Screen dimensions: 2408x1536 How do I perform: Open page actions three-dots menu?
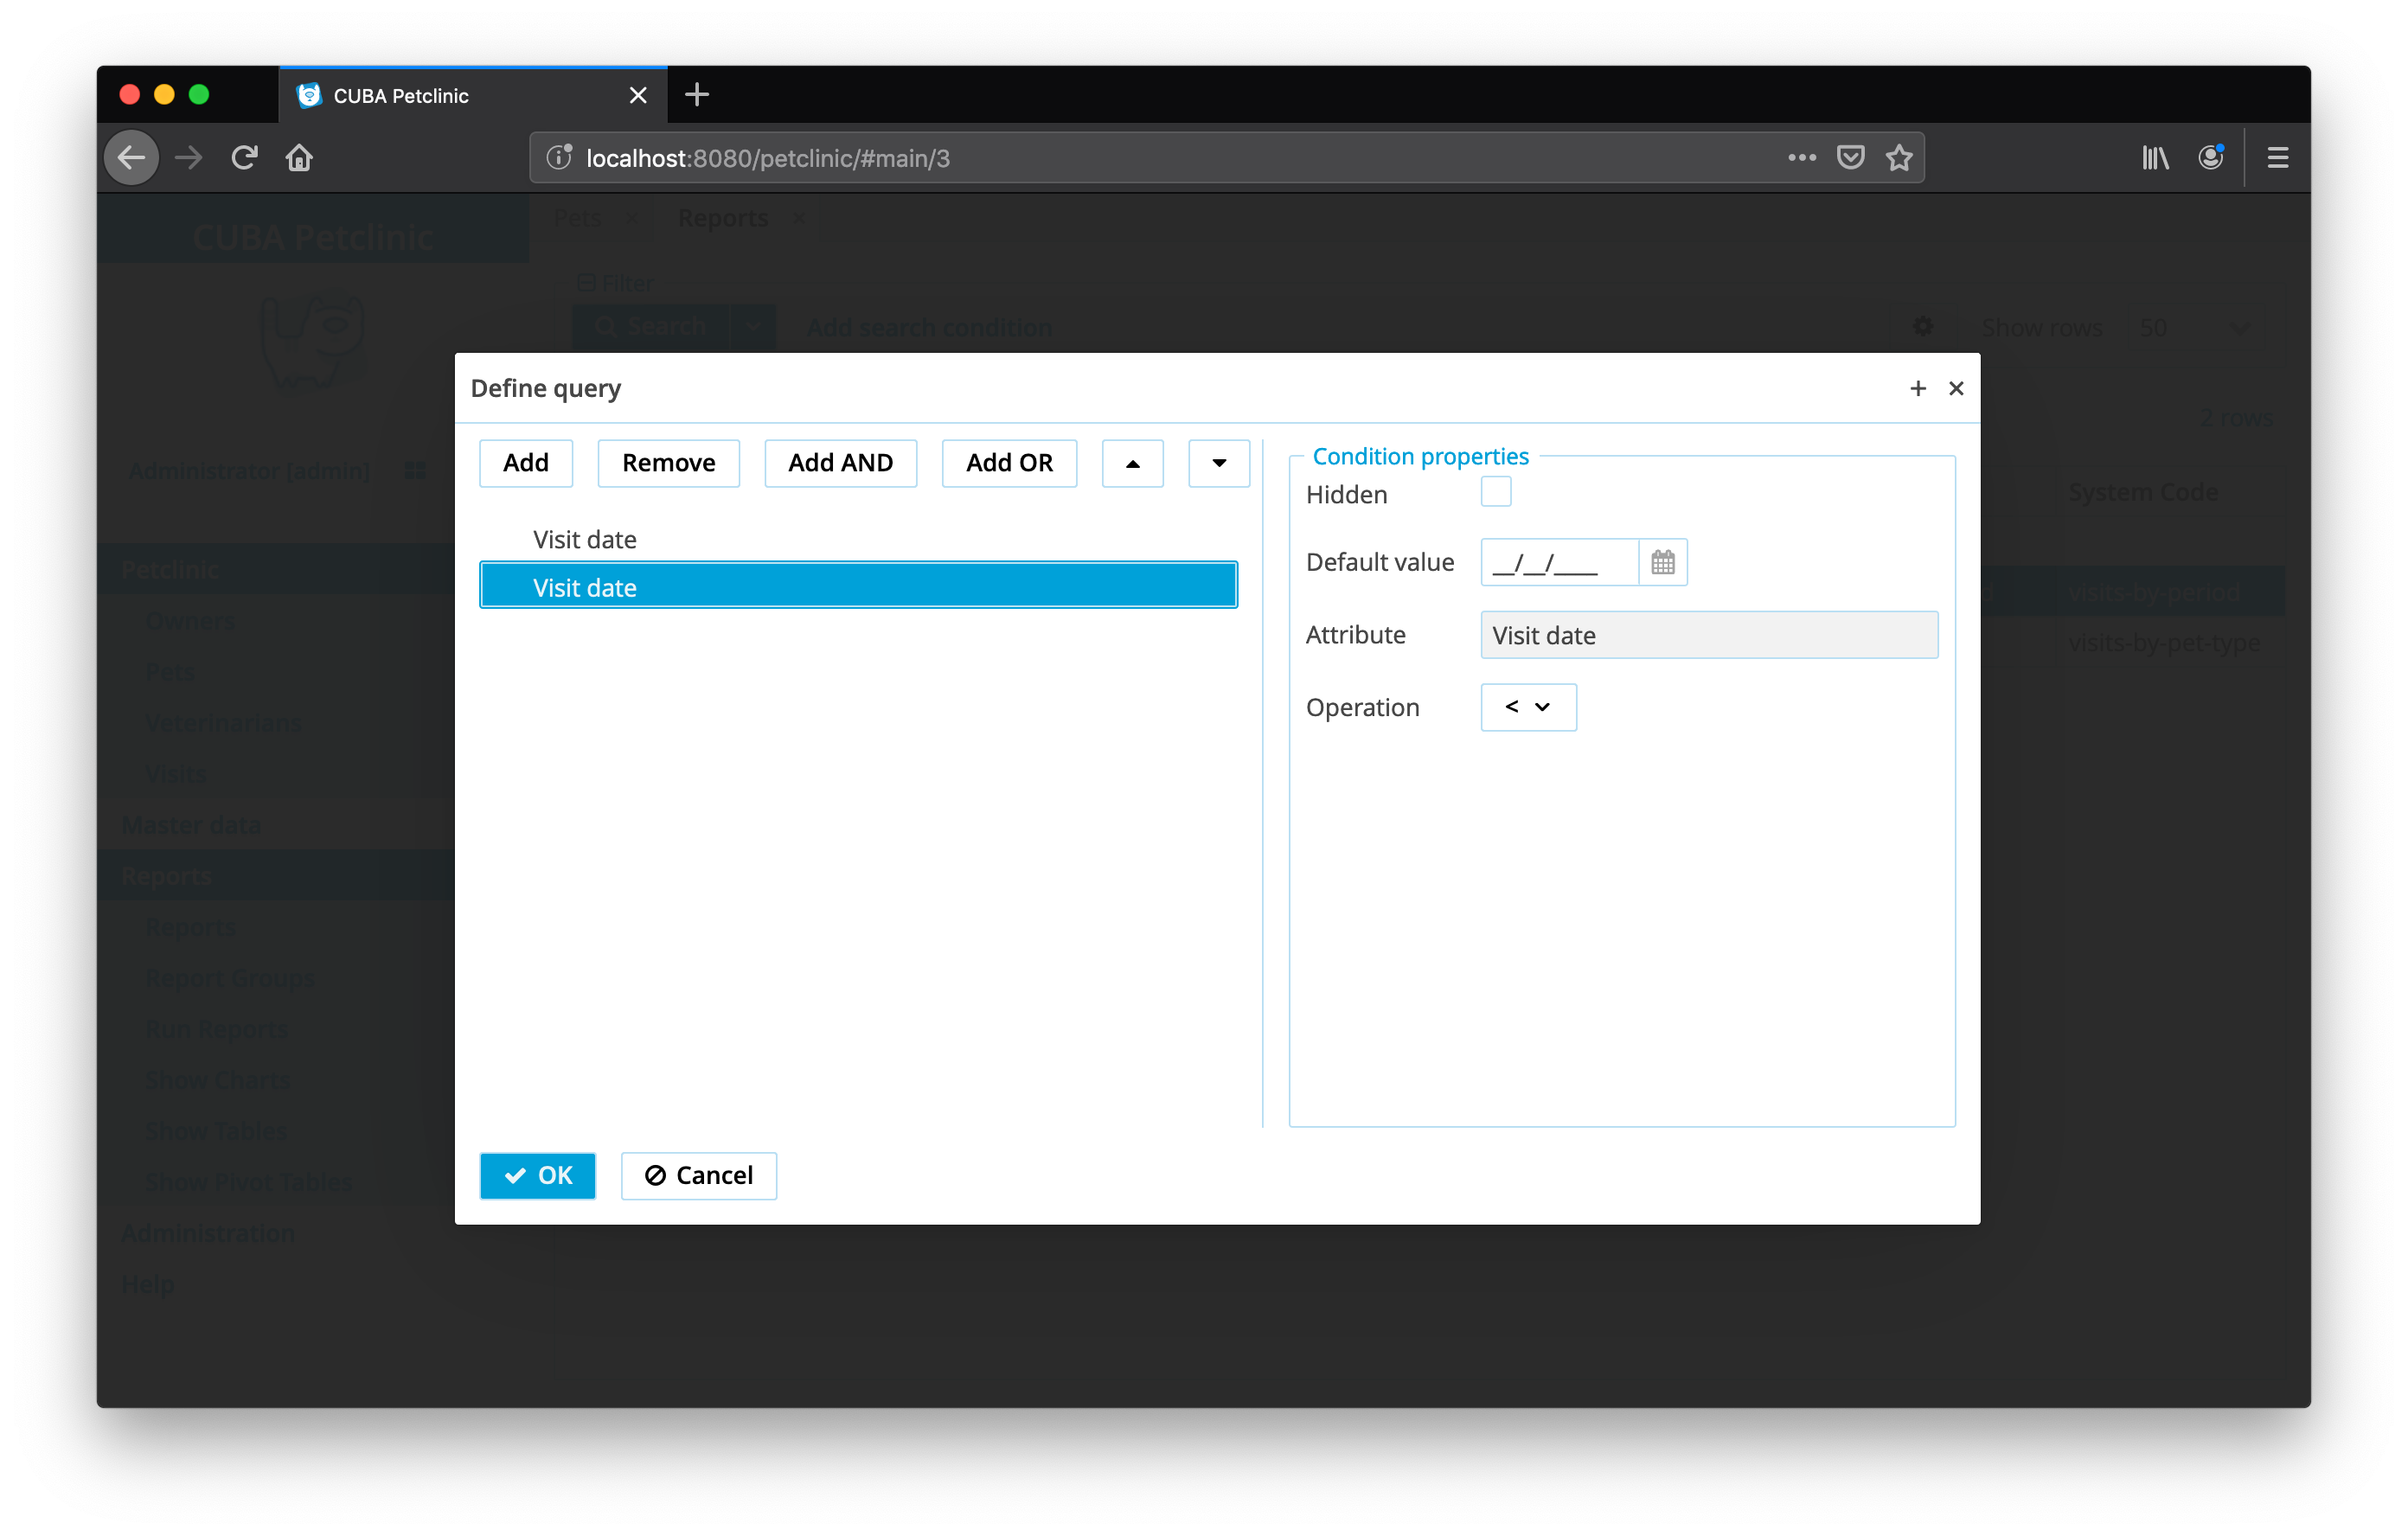coord(1801,158)
